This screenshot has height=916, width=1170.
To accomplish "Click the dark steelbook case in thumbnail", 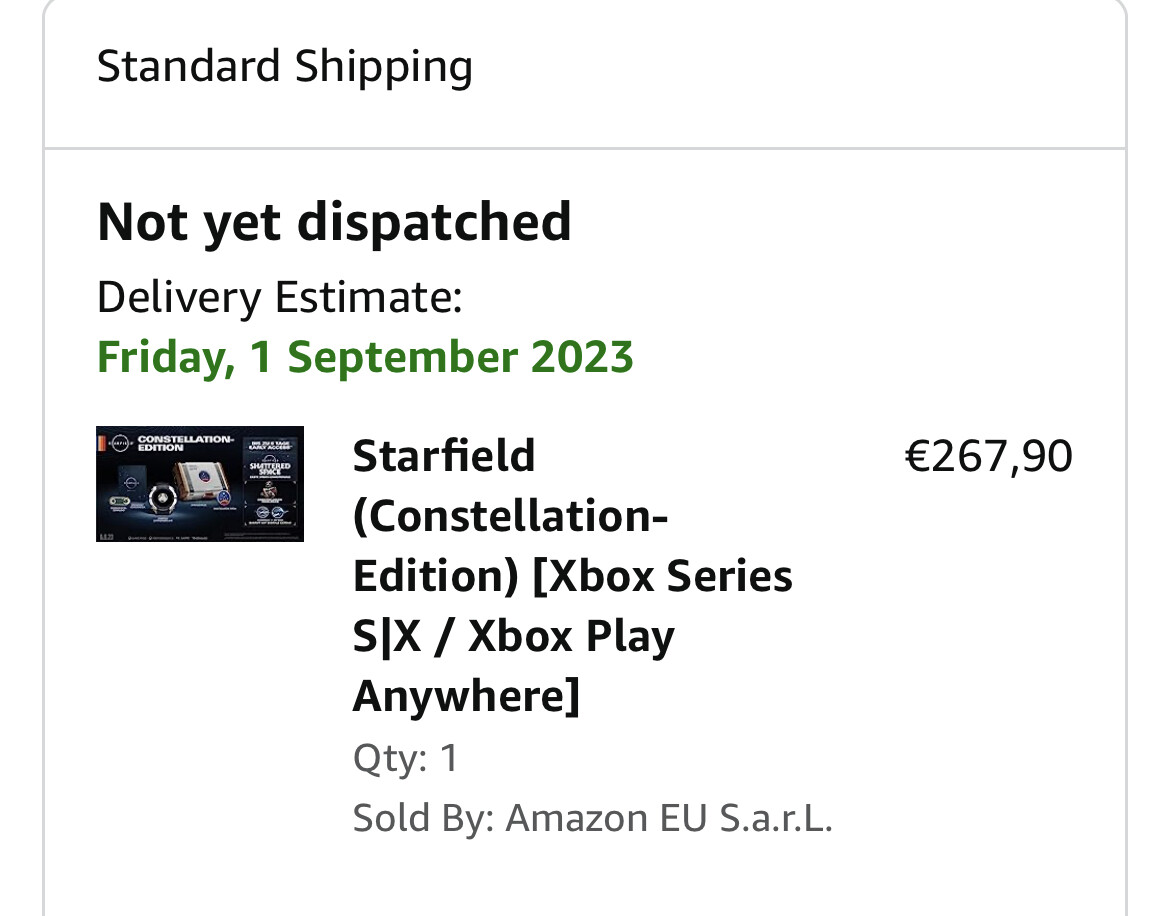I will click(x=132, y=486).
